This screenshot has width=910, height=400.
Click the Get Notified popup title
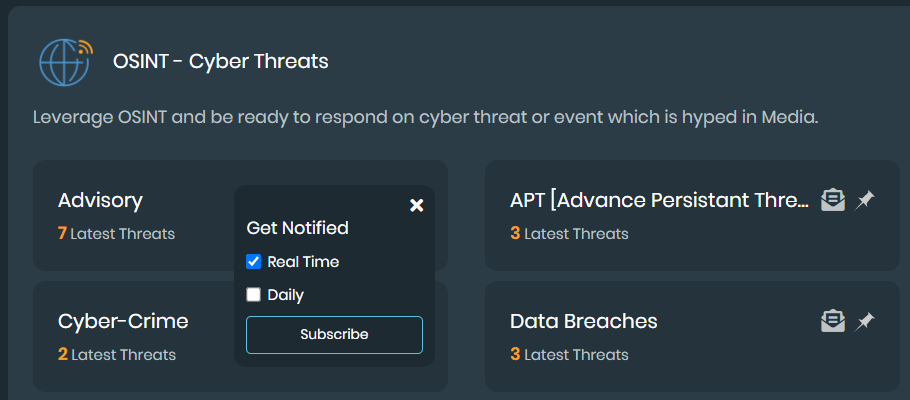click(x=297, y=228)
